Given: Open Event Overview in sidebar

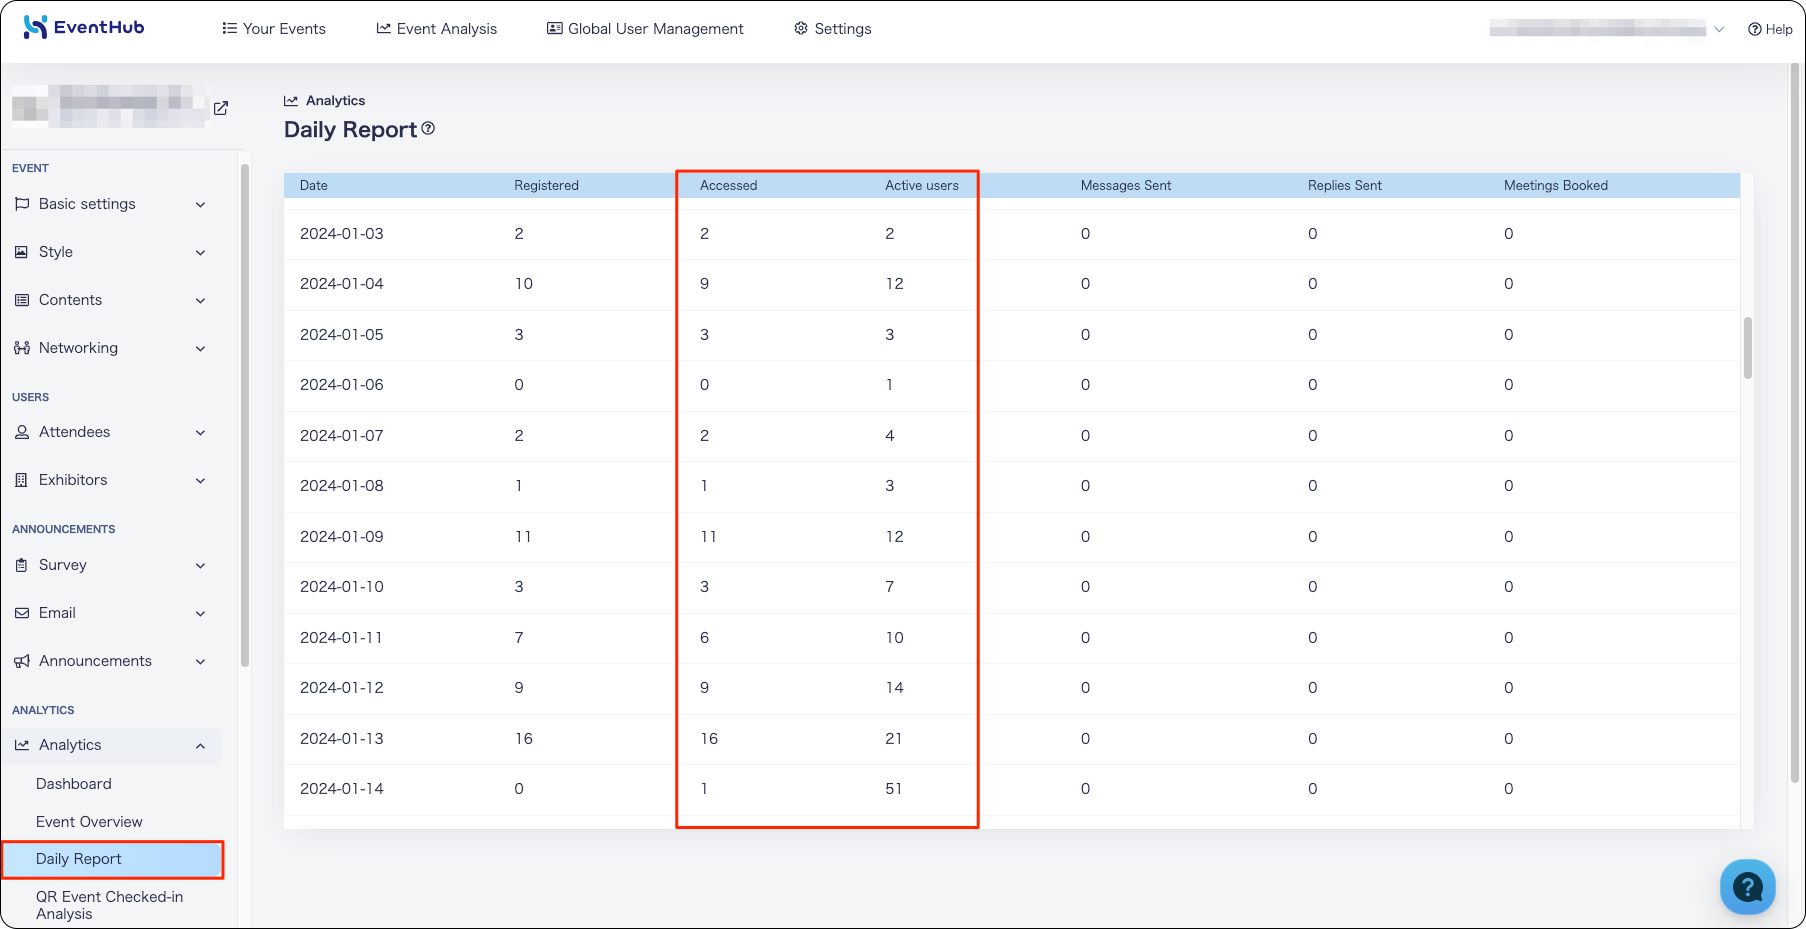Looking at the screenshot, I should [x=89, y=822].
